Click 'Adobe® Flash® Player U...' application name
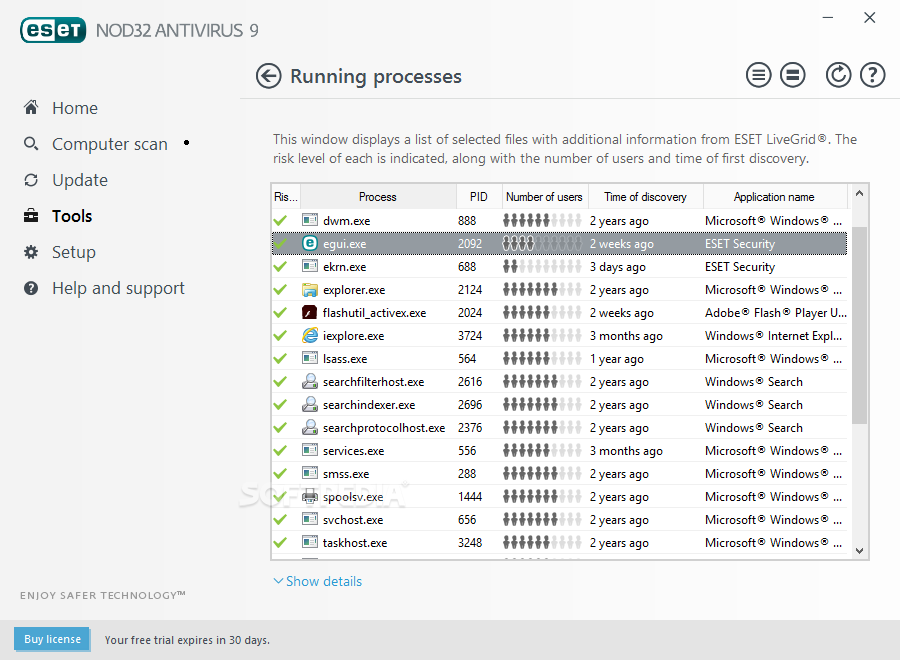The height and width of the screenshot is (660, 900). [775, 313]
